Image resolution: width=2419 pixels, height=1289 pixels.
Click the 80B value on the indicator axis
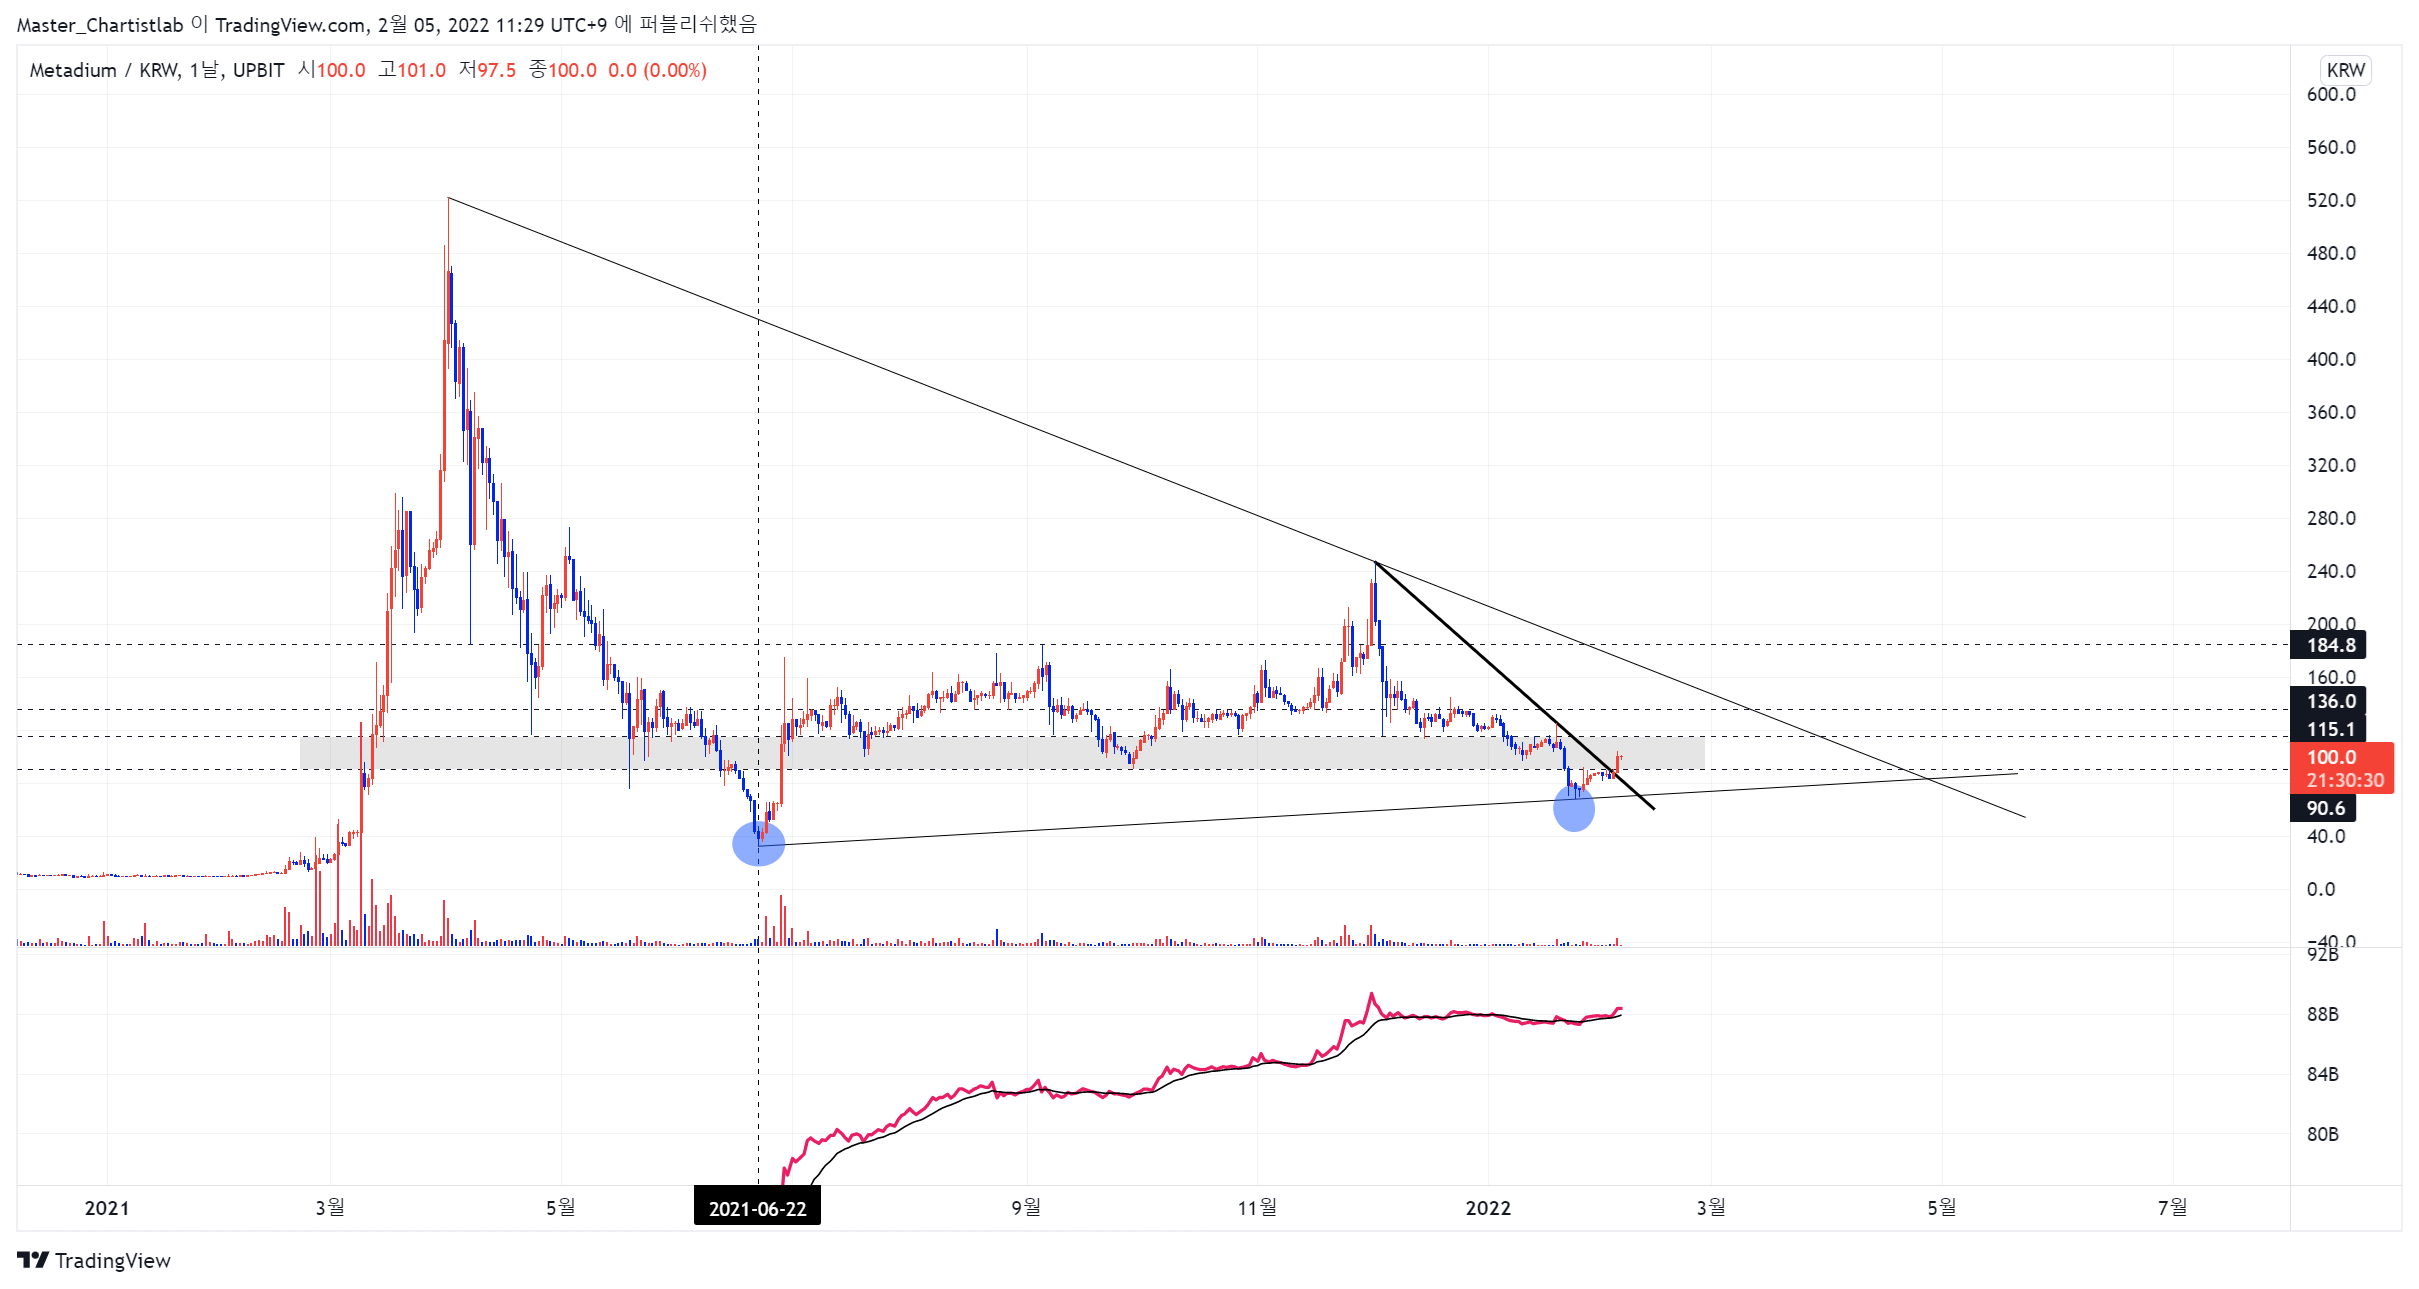pos(2323,1134)
